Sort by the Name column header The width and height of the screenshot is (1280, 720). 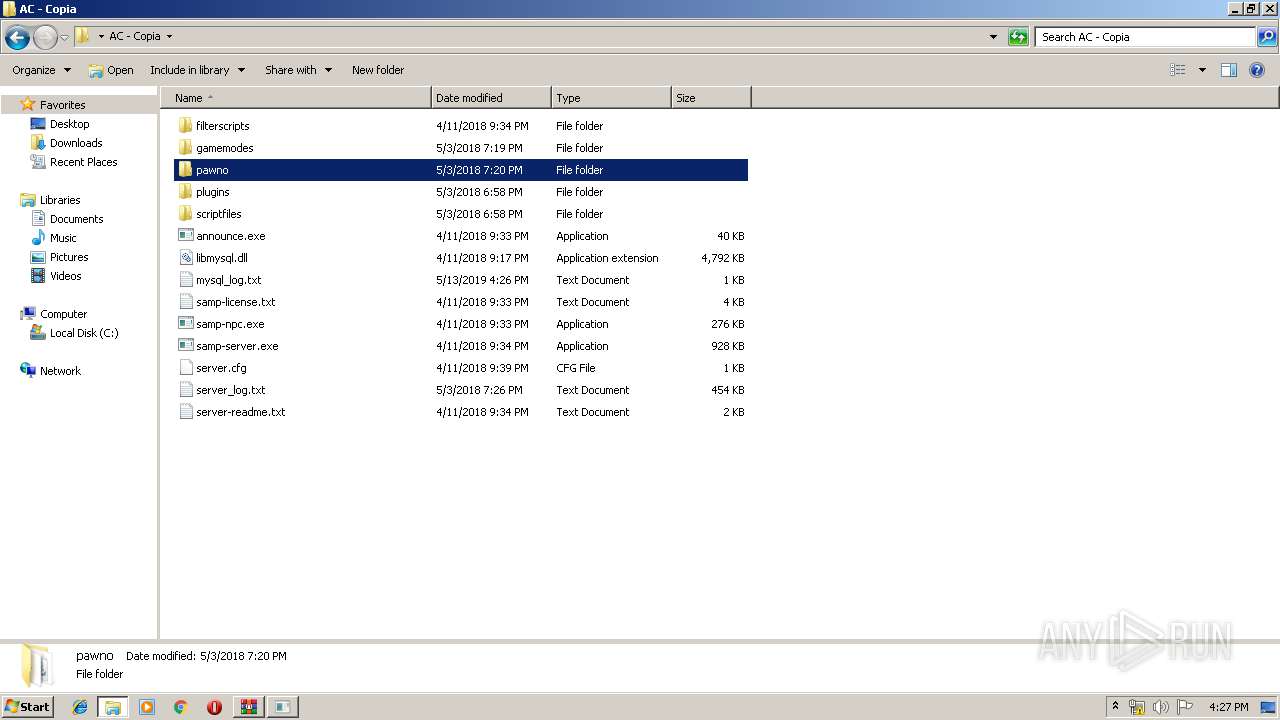pos(296,98)
